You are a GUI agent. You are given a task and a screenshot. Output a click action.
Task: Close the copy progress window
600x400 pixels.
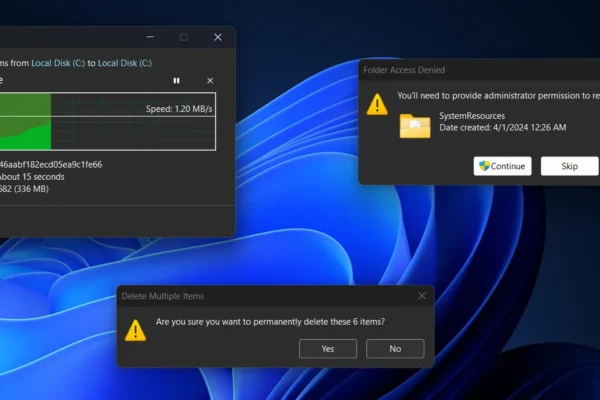point(218,37)
